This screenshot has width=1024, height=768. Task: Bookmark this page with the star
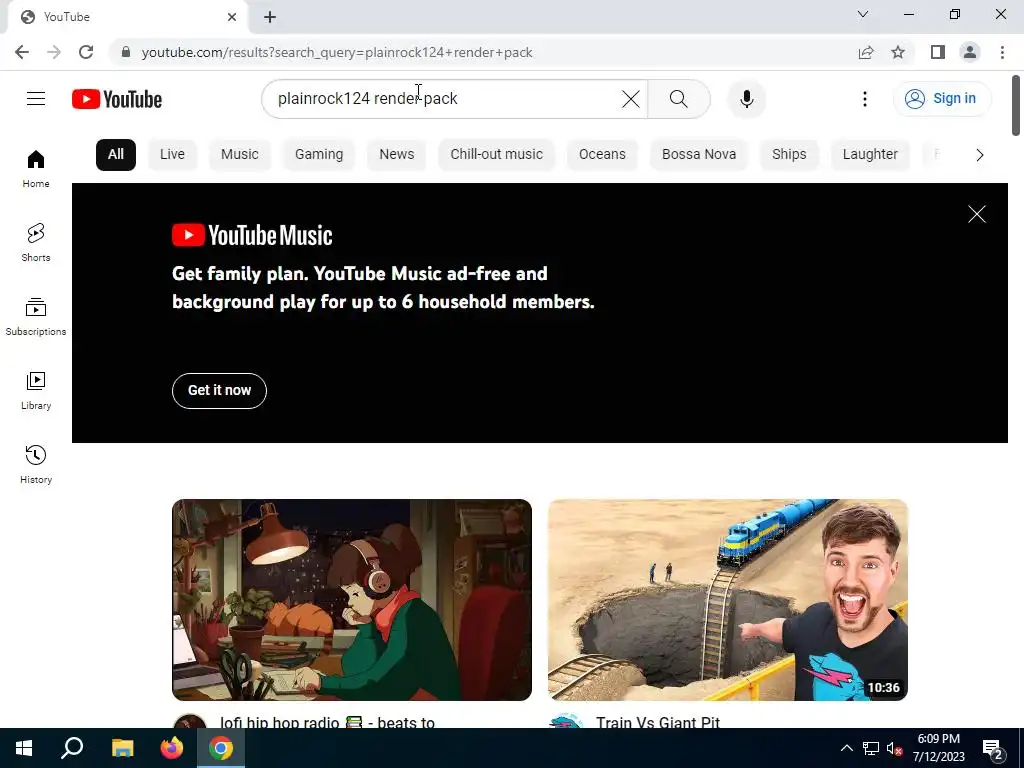pyautogui.click(x=898, y=52)
